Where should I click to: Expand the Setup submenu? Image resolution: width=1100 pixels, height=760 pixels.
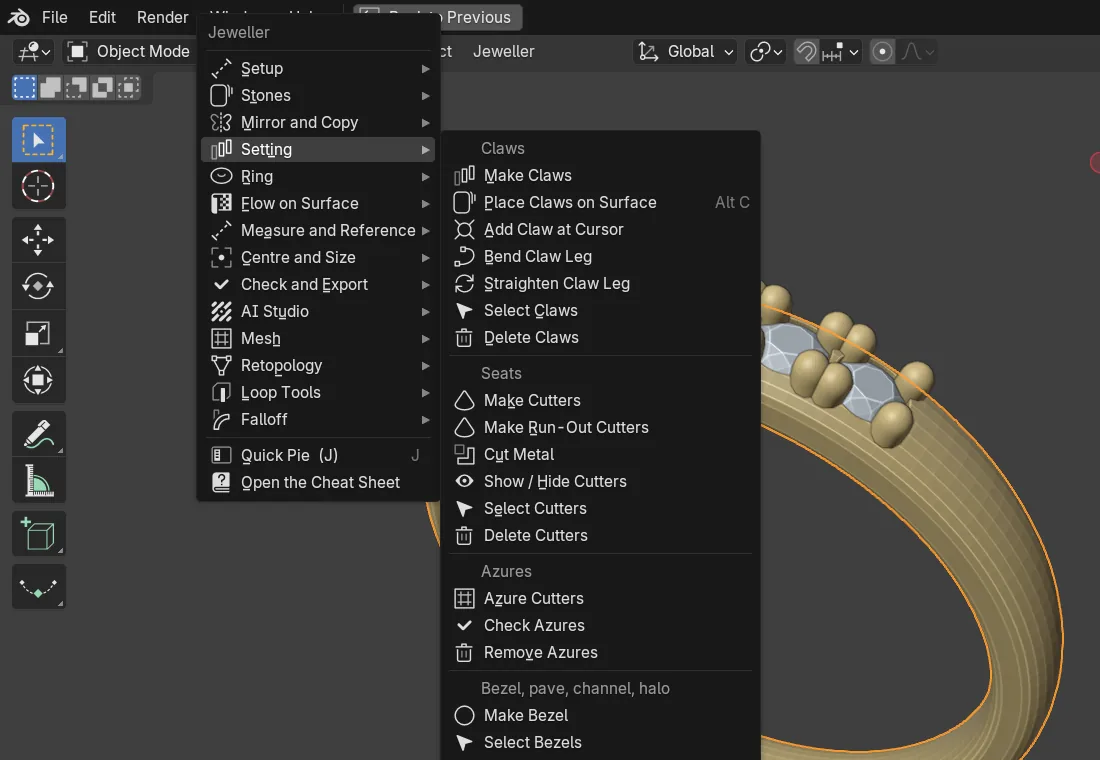pos(318,68)
